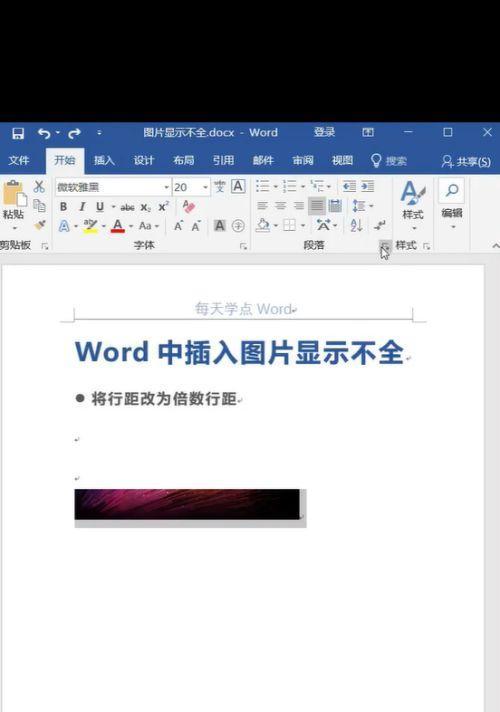Viewport: 500px width, 712px height.
Task: Open the font size dropdown showing 20
Action: [x=205, y=187]
